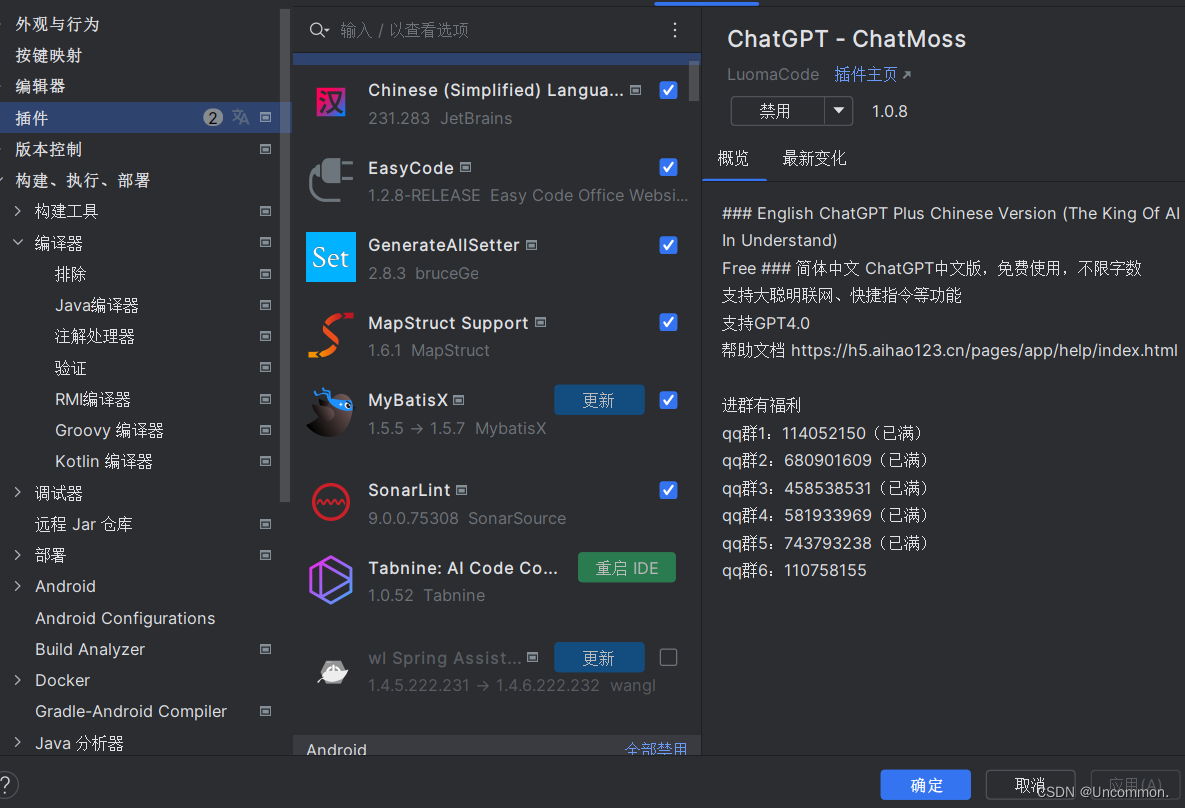Open the 插件主页 link
1185x808 pixels.
873,74
